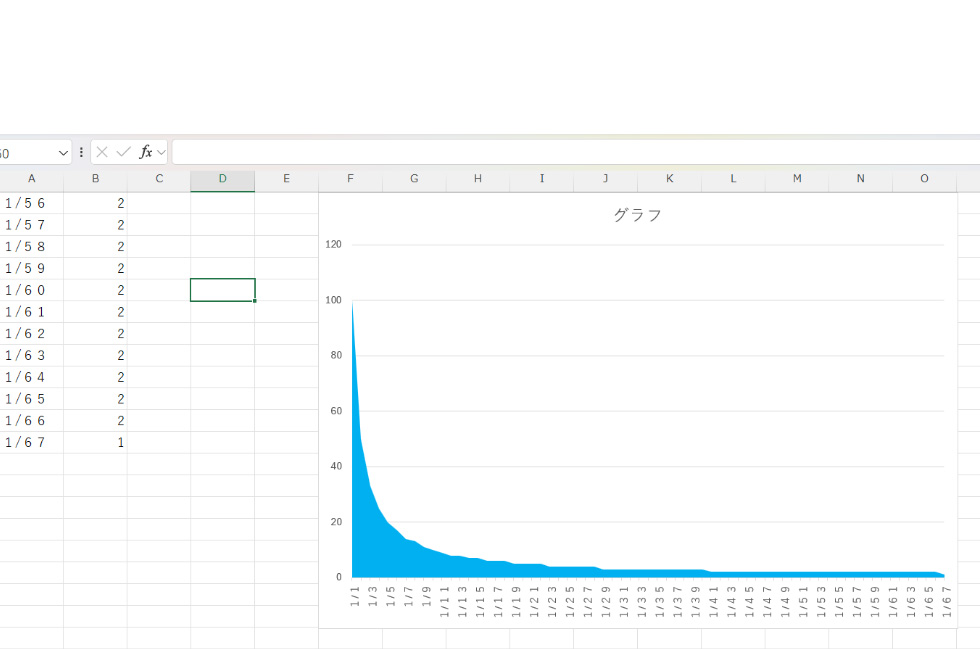Click cell containing 1/59
Image resolution: width=980 pixels, height=649 pixels.
(31, 268)
